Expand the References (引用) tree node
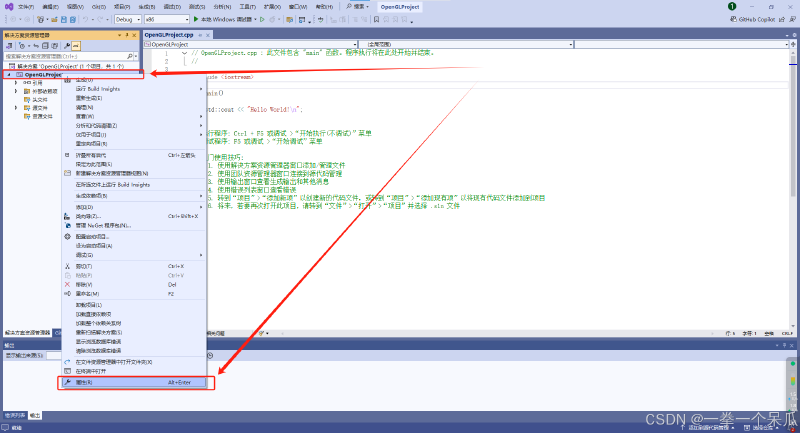 point(16,83)
